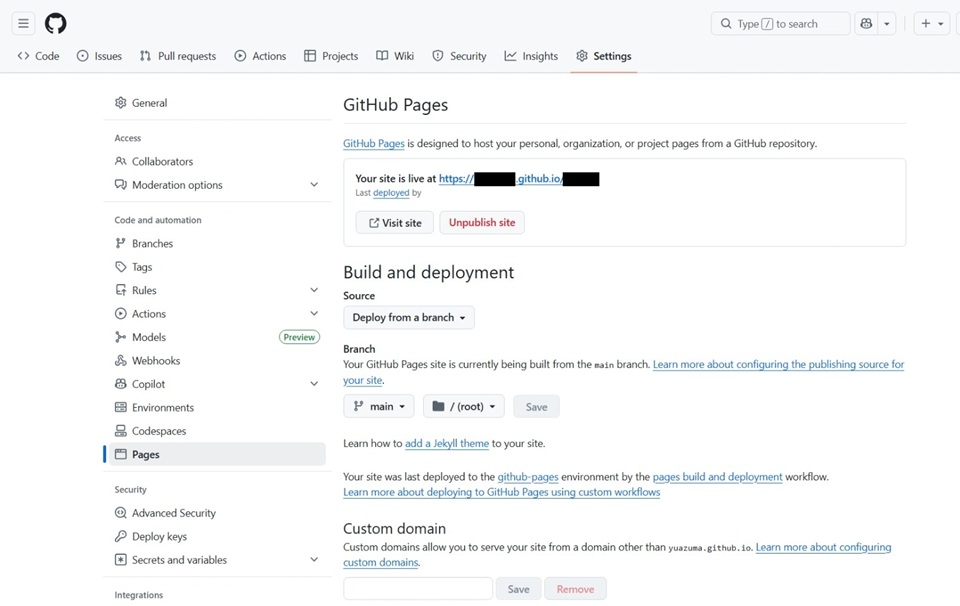Screen dimensions: 960x606
Task: Open Branches settings in the sidebar
Action: click(x=150, y=243)
